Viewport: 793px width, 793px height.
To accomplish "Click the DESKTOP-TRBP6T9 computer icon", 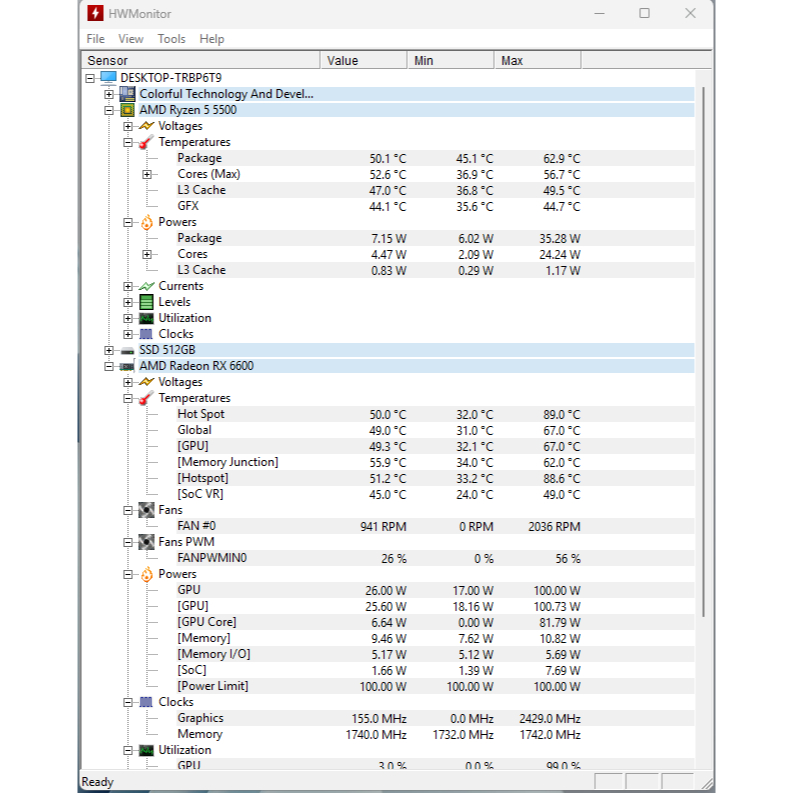I will (108, 78).
